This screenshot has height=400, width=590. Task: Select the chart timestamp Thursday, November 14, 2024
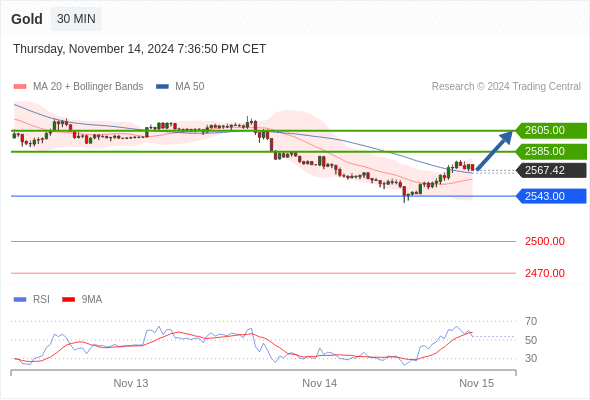pos(140,49)
